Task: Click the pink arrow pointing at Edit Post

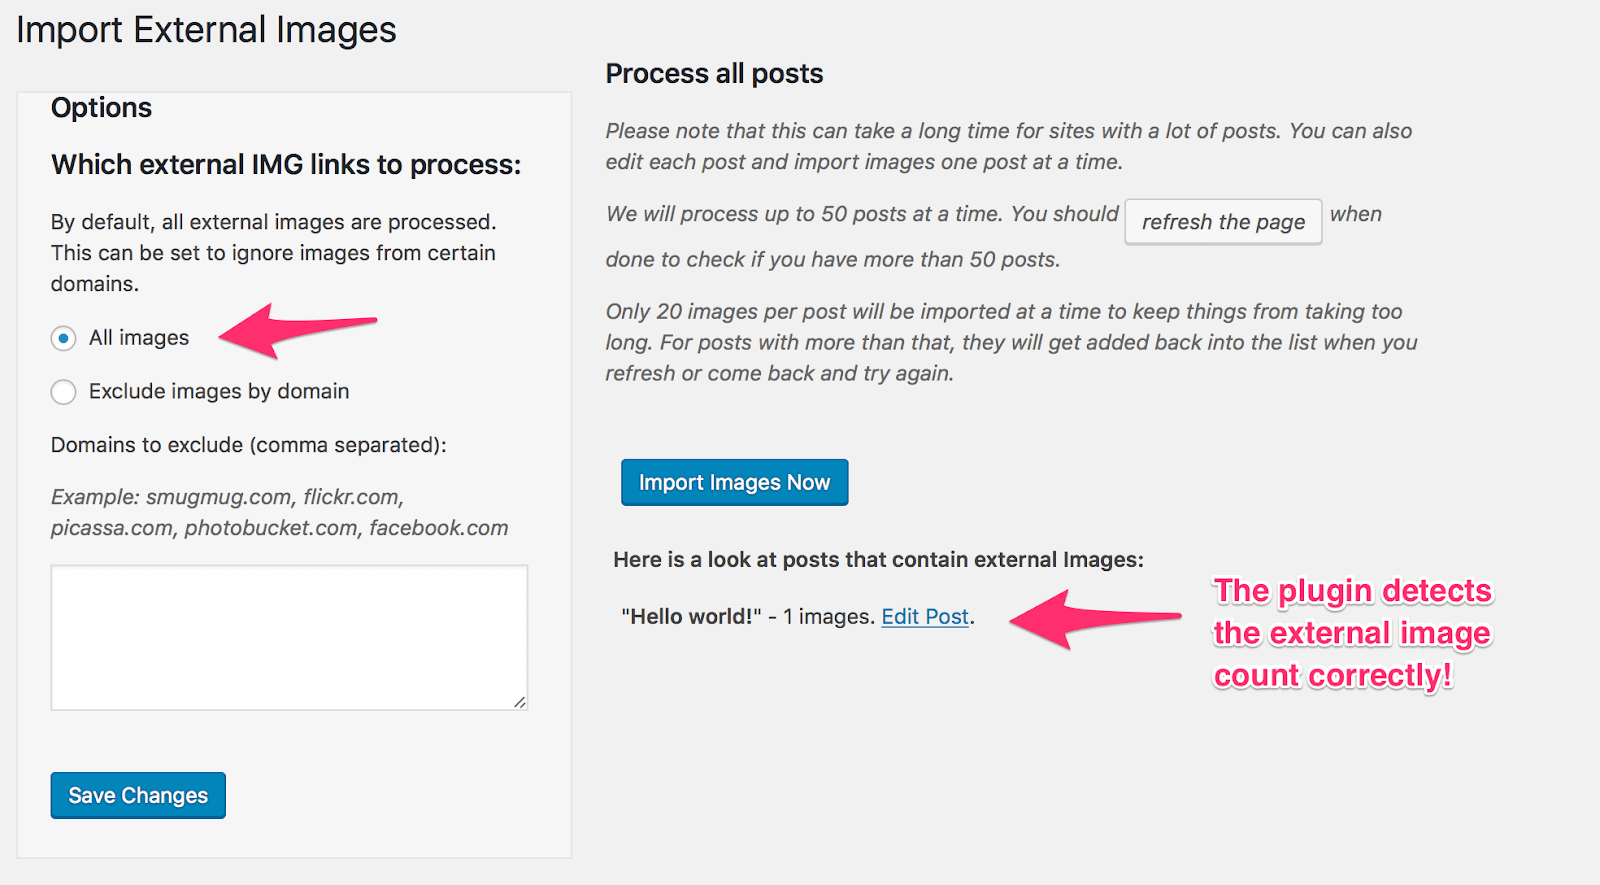Action: pyautogui.click(x=1095, y=619)
